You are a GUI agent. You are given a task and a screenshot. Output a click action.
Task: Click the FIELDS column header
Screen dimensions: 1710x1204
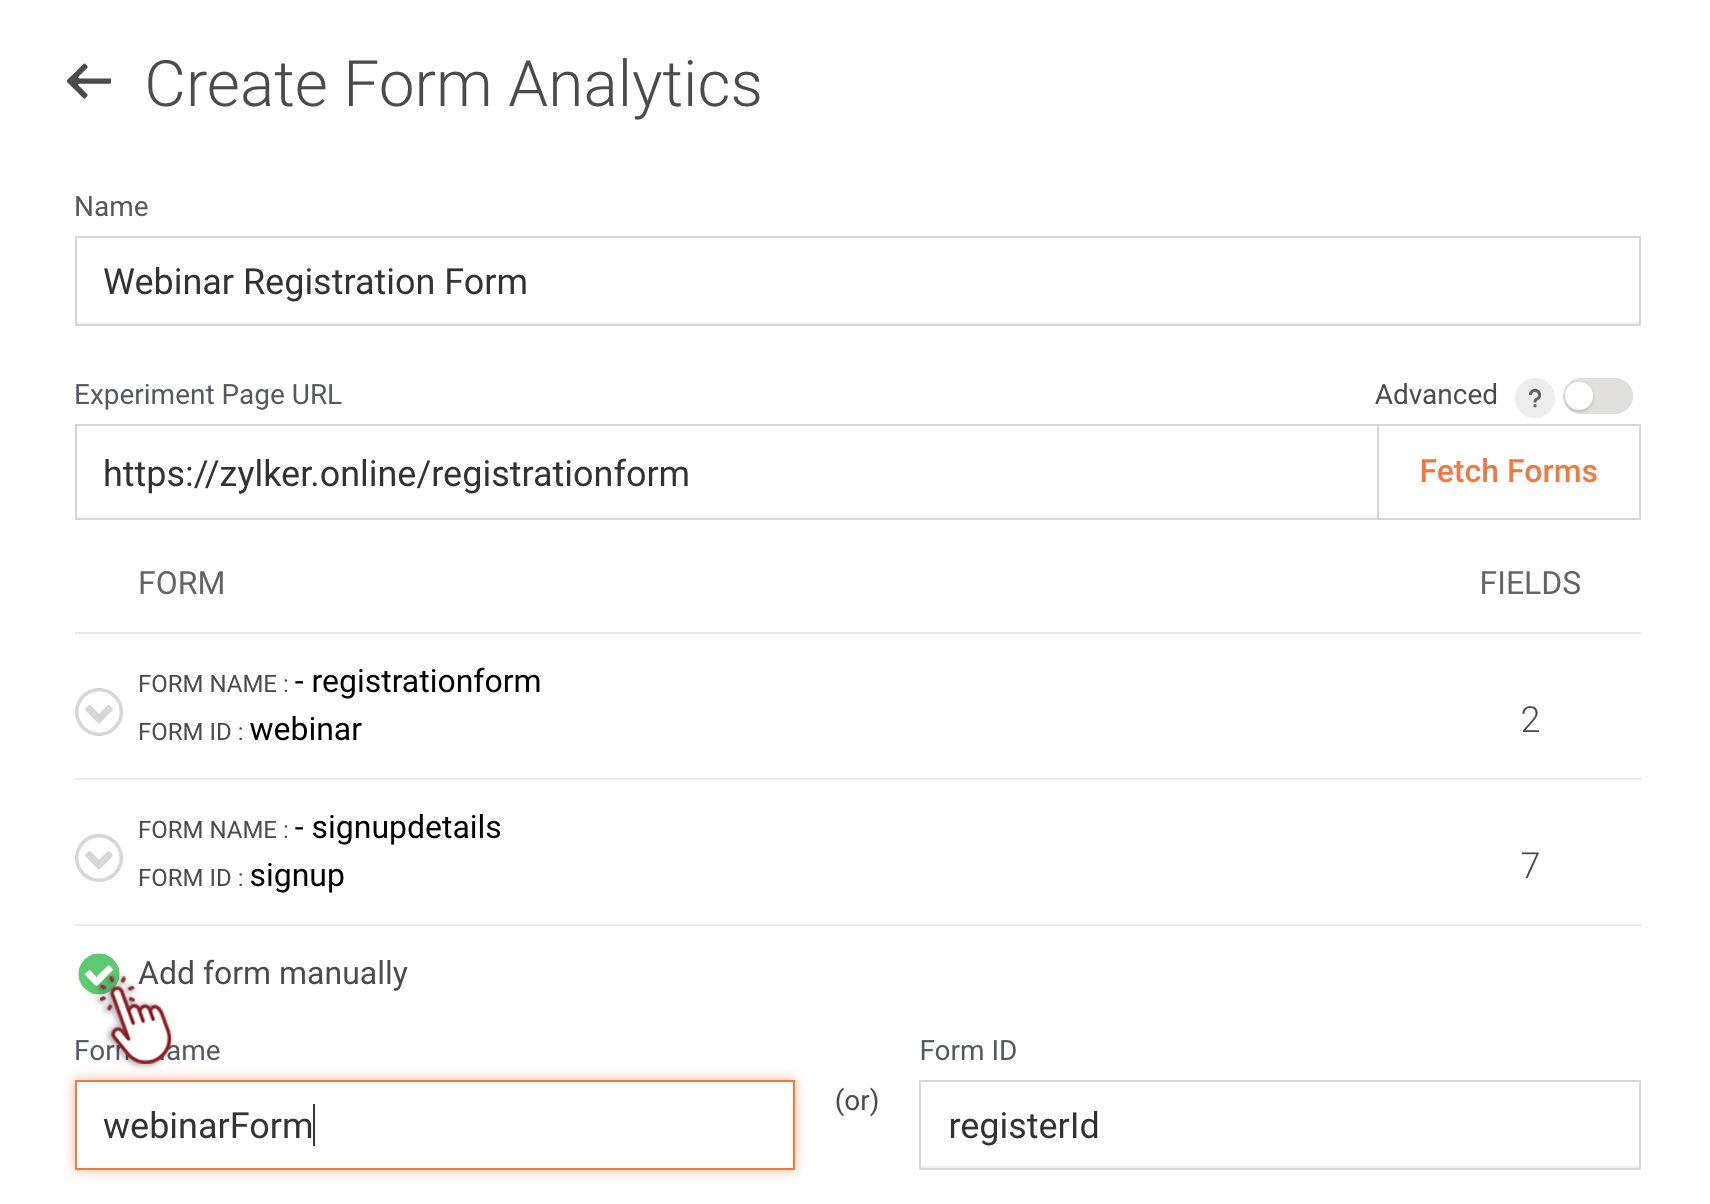pyautogui.click(x=1529, y=583)
